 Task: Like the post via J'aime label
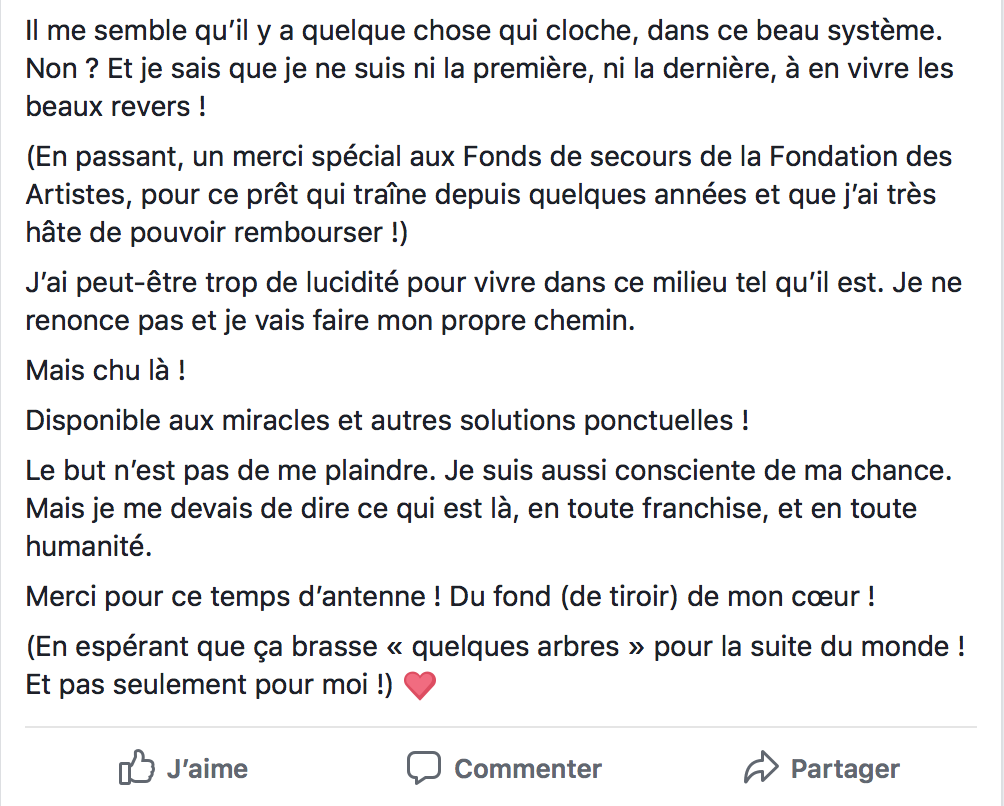pyautogui.click(x=207, y=769)
